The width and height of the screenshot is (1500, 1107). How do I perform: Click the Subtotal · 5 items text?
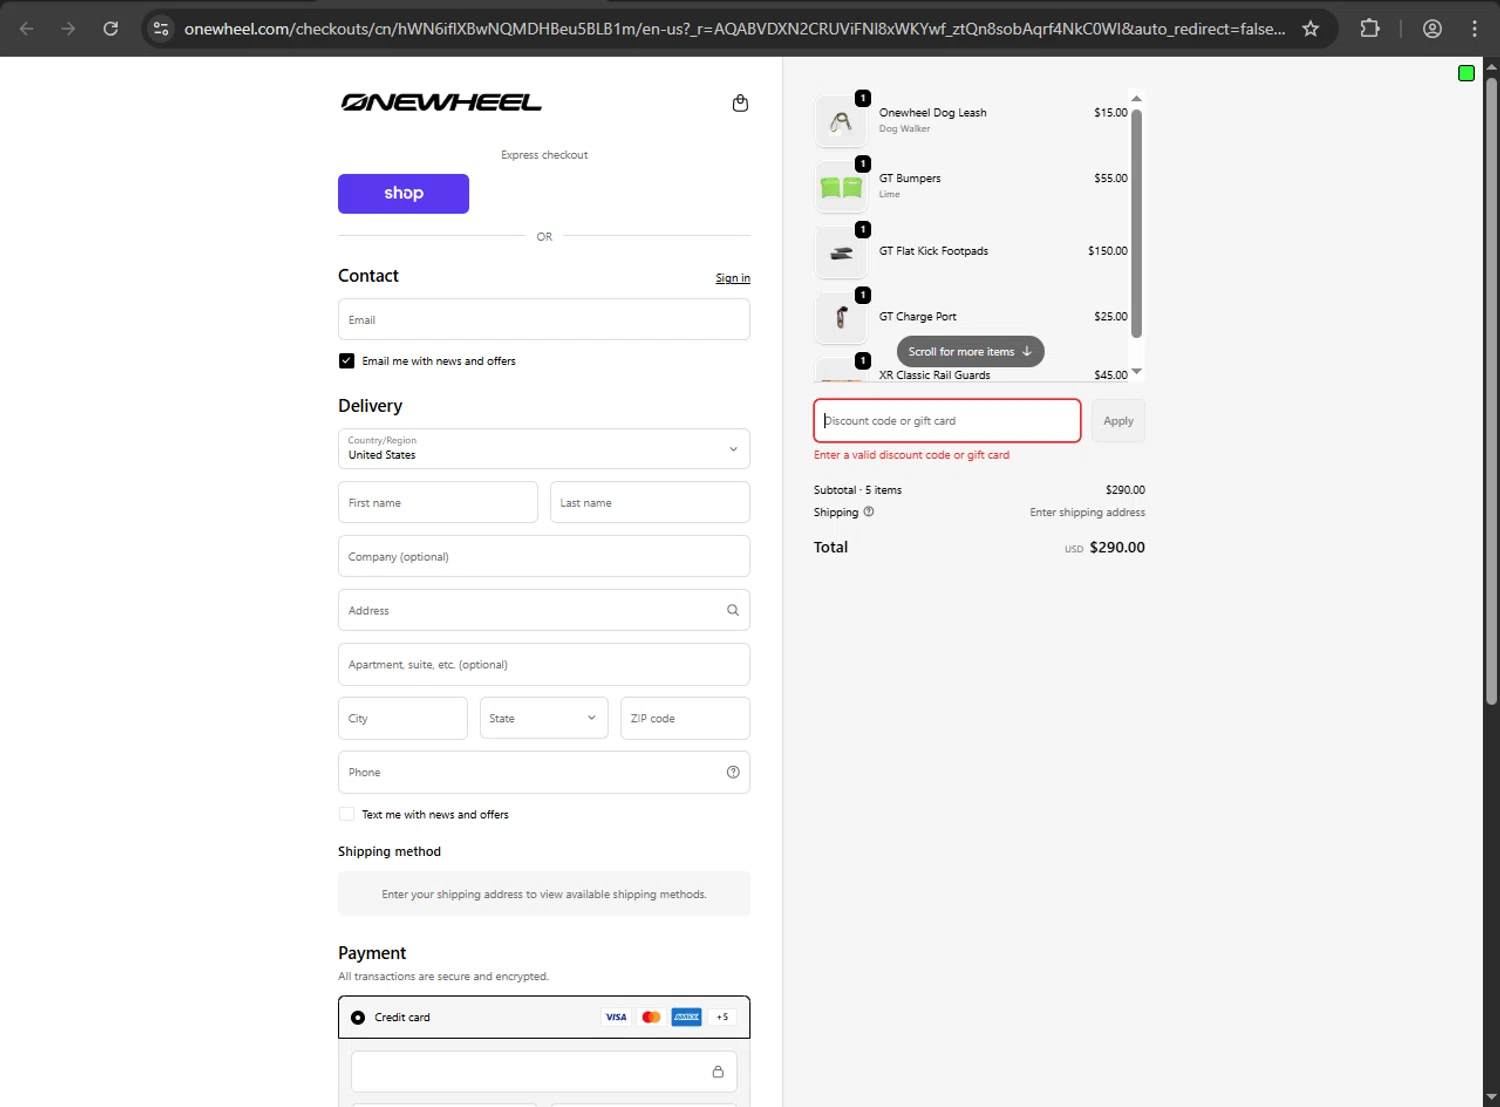tap(858, 490)
